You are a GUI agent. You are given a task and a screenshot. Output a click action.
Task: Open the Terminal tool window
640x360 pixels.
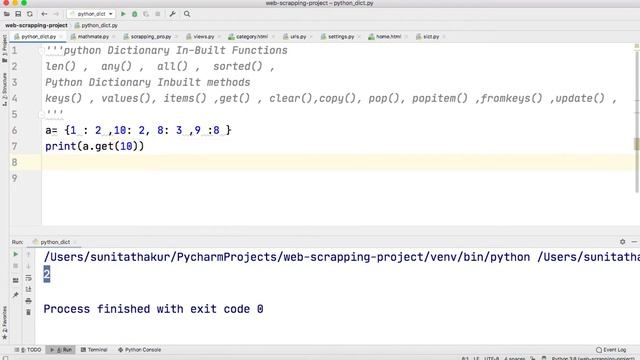(94, 350)
